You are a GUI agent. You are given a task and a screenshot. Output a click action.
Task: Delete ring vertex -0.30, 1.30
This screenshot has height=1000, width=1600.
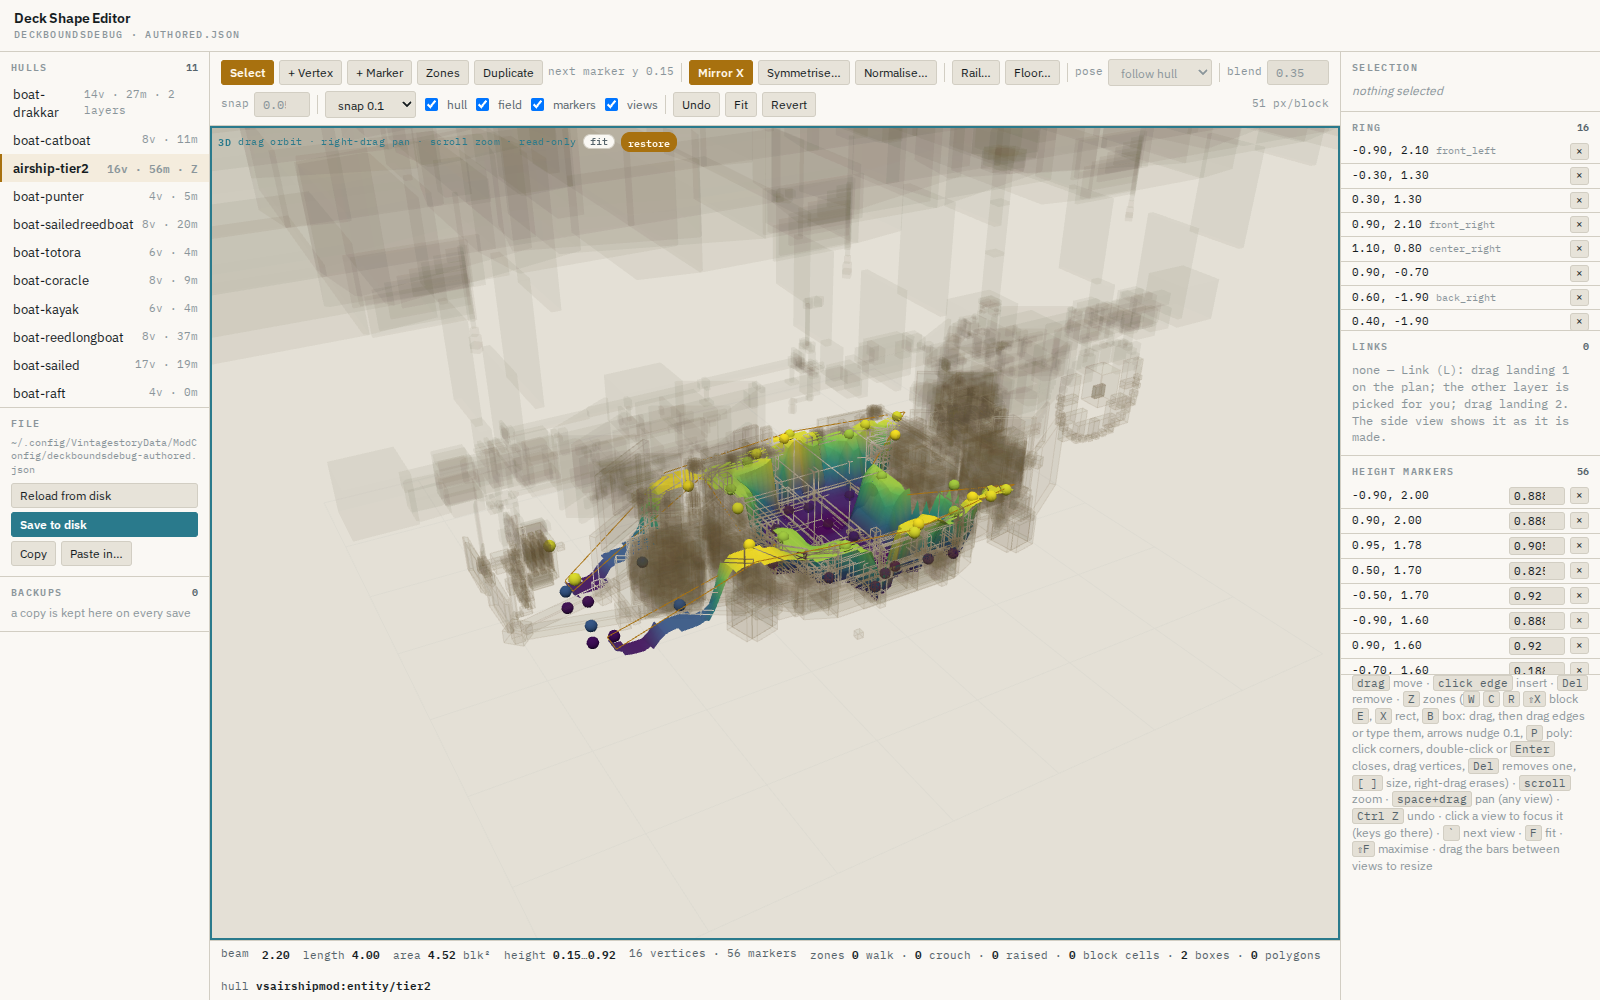pyautogui.click(x=1579, y=176)
